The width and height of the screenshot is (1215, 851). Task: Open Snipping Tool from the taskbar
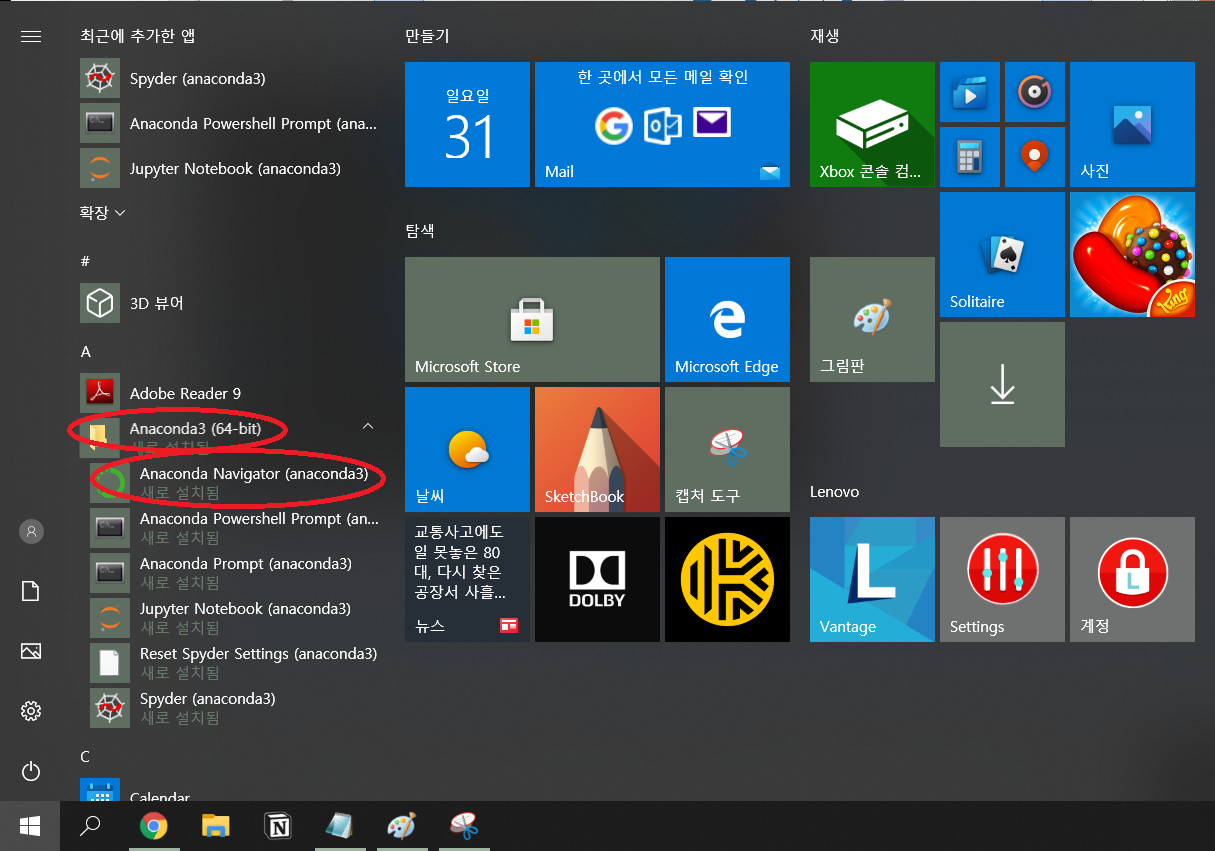463,826
